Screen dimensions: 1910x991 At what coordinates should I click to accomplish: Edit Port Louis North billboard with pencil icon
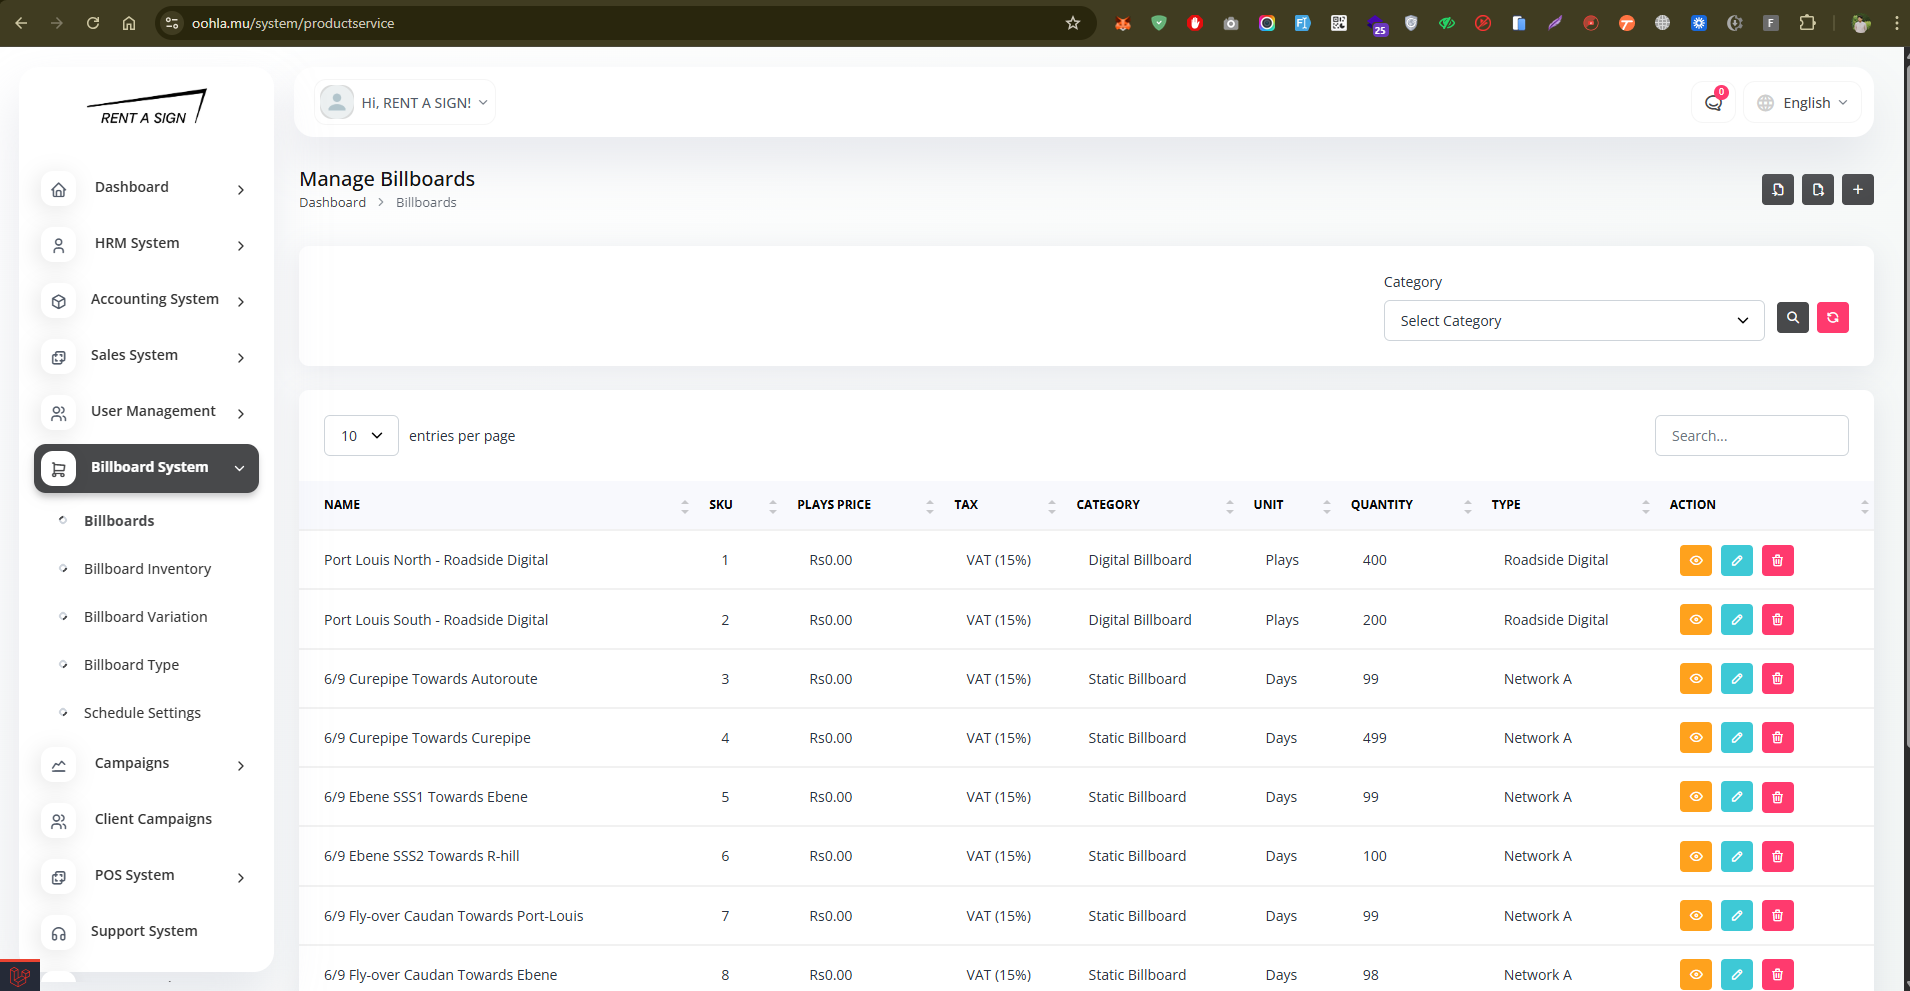(1736, 561)
